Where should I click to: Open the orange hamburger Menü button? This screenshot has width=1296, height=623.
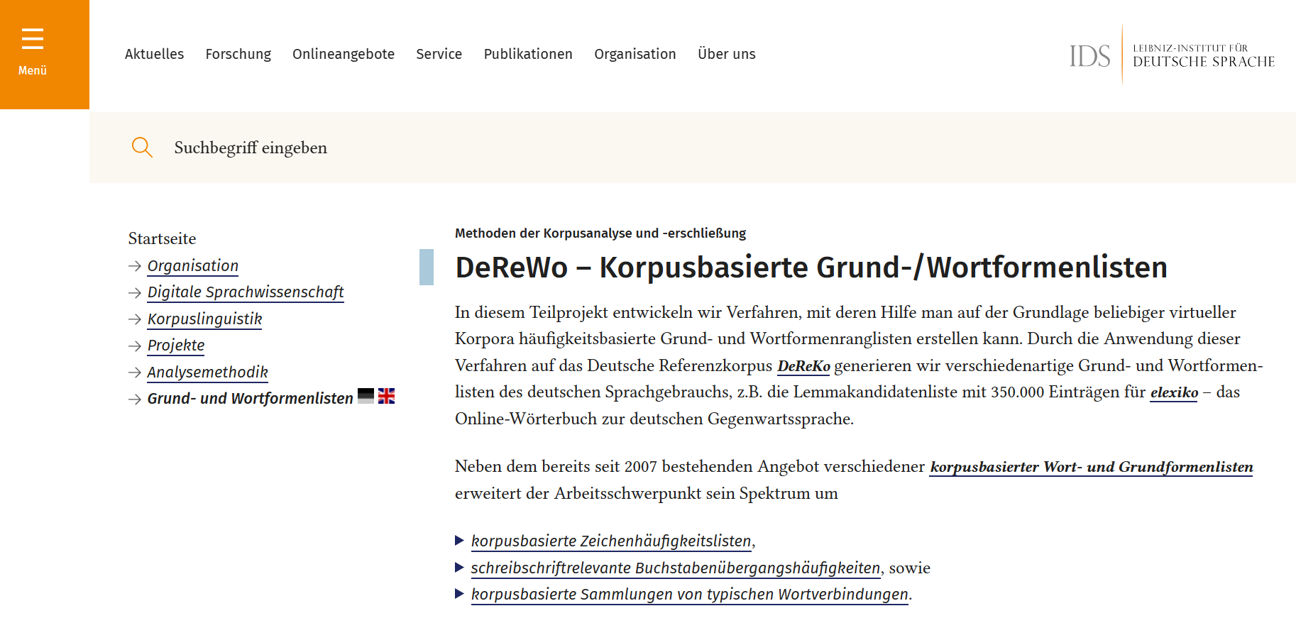[x=33, y=52]
